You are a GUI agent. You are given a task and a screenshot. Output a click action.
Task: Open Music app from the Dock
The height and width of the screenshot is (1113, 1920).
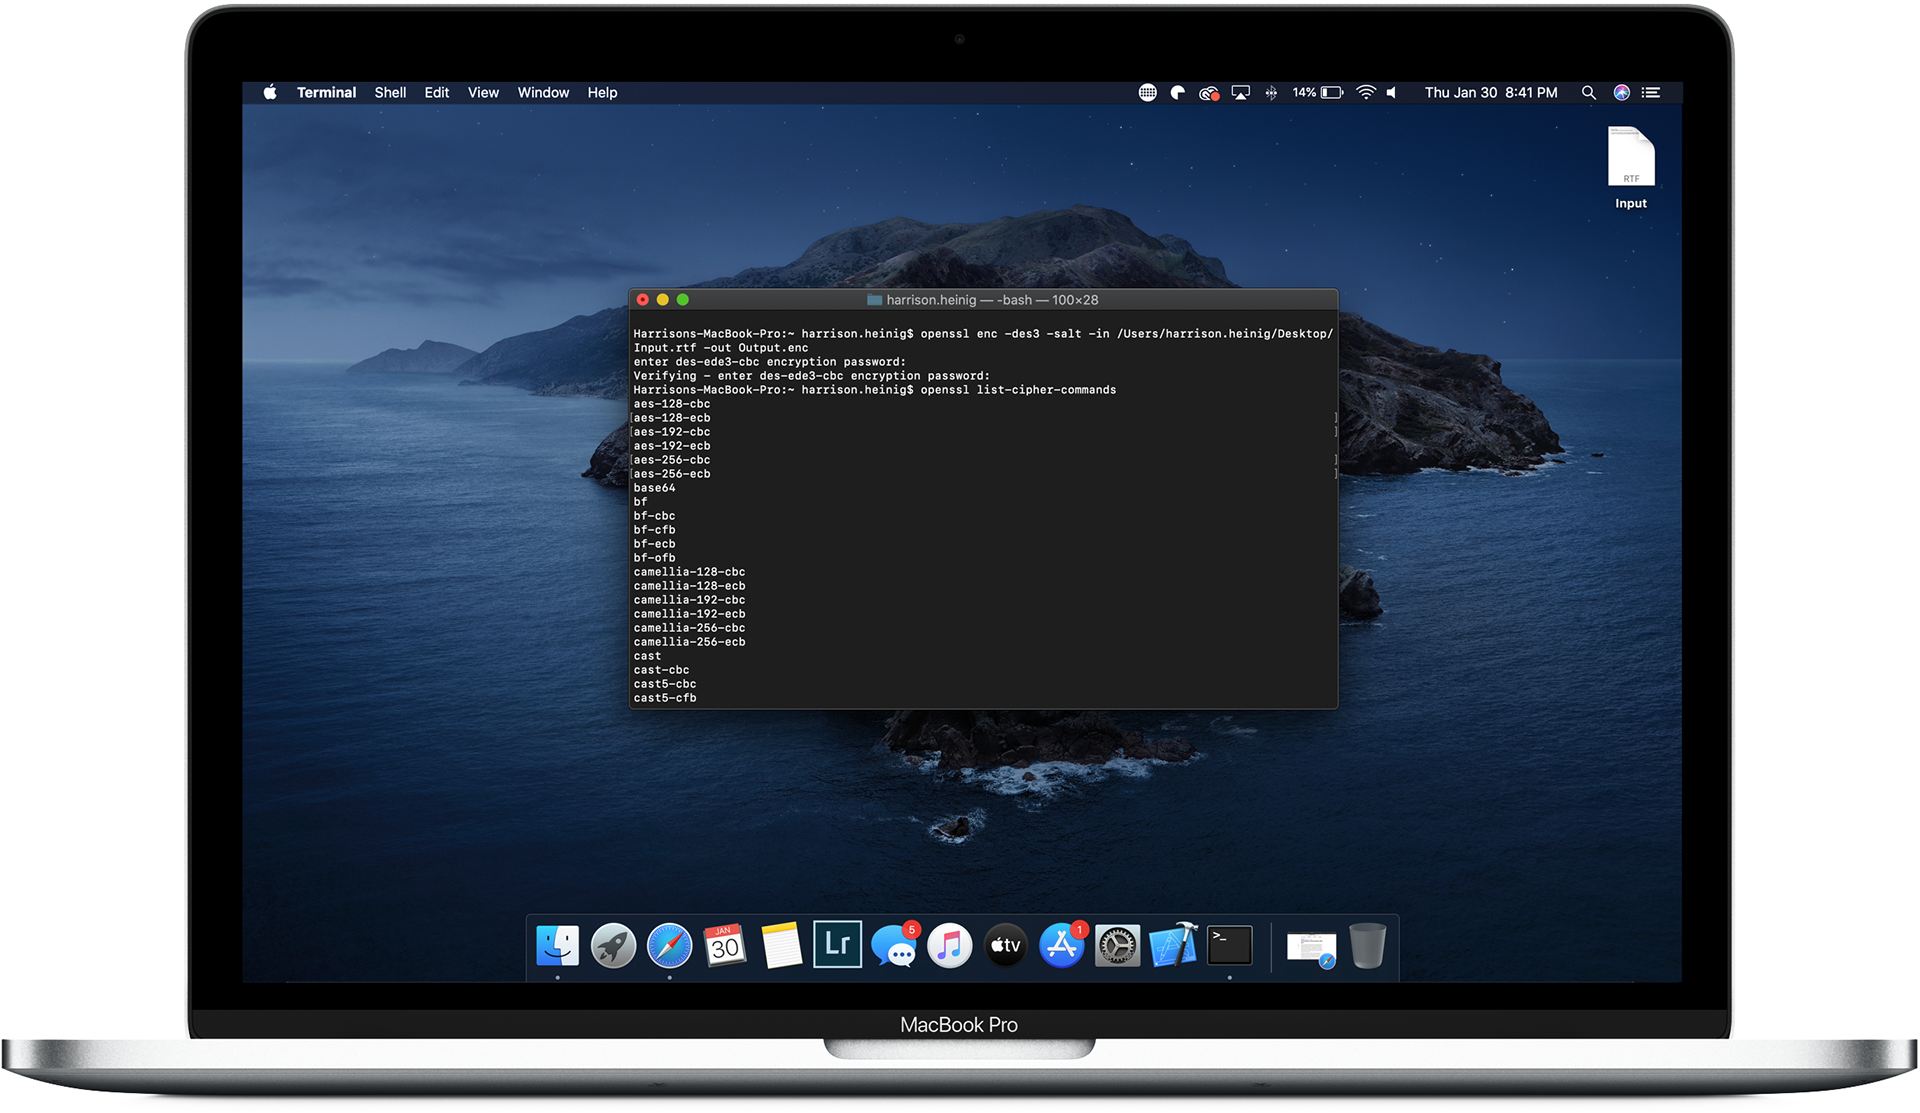click(950, 945)
